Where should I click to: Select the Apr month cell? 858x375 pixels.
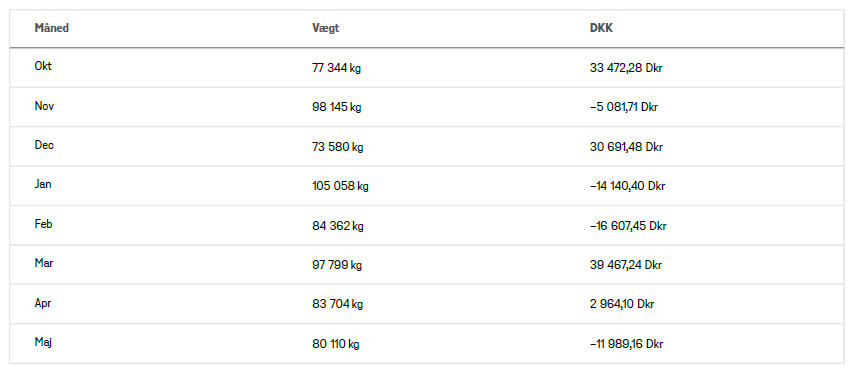pyautogui.click(x=43, y=303)
